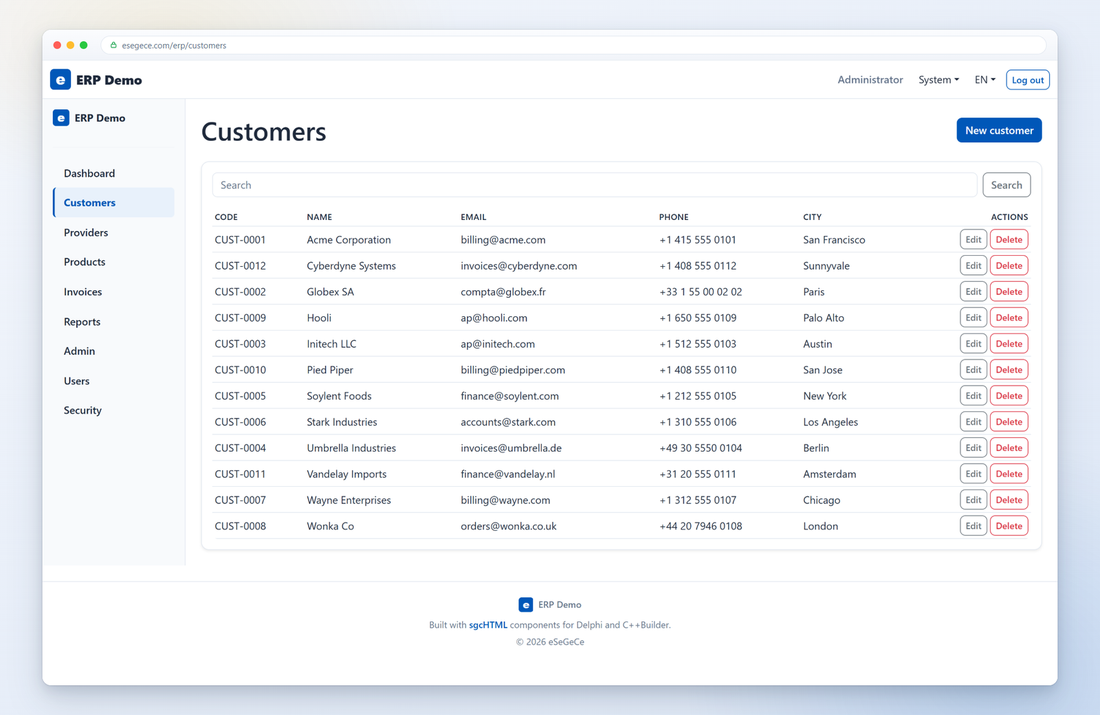Go to Users in the sidebar

click(114, 381)
